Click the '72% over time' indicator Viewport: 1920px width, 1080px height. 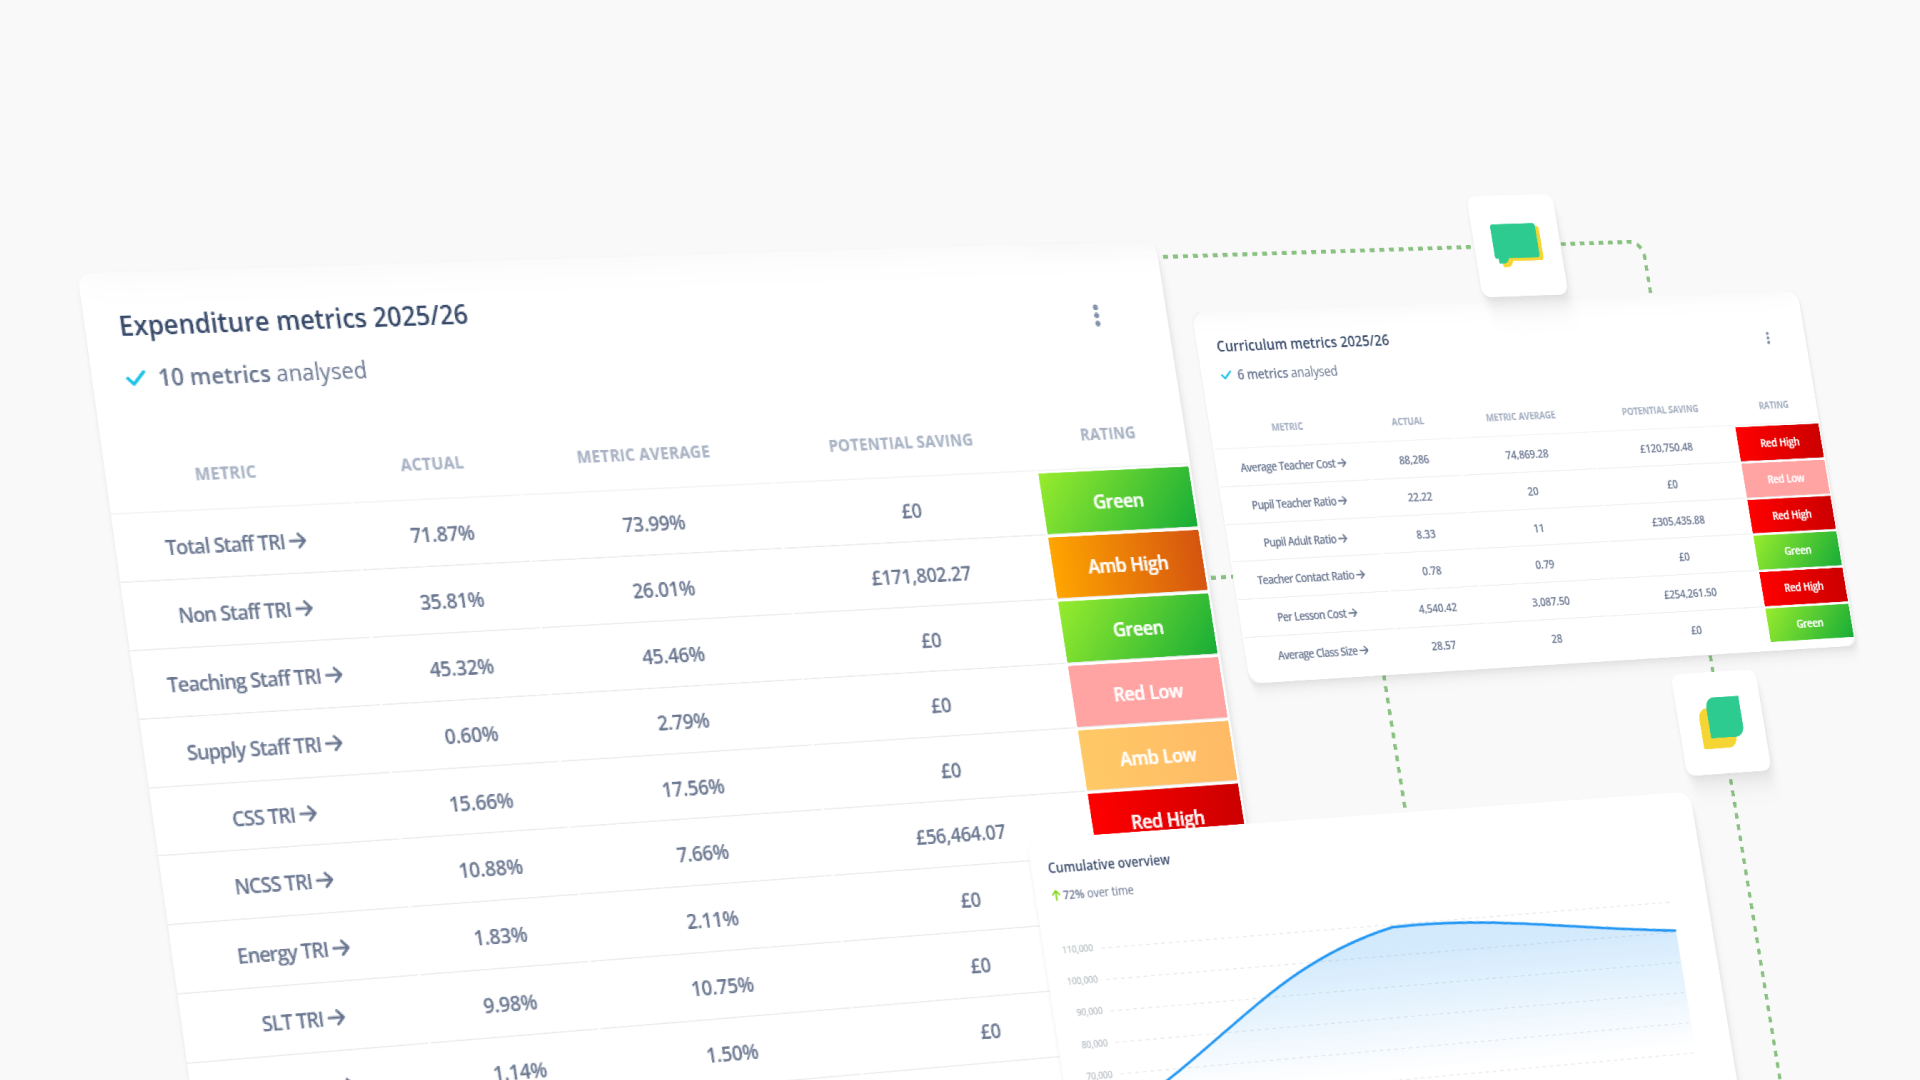coord(1097,891)
